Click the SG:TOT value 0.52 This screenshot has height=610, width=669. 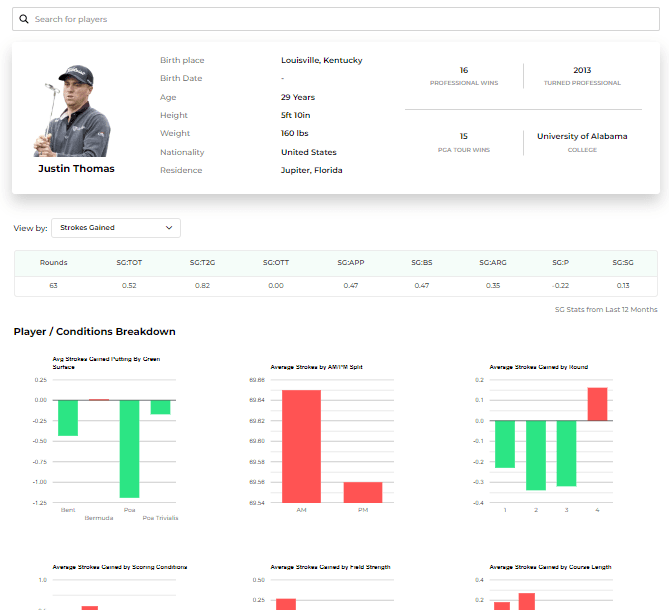129,285
